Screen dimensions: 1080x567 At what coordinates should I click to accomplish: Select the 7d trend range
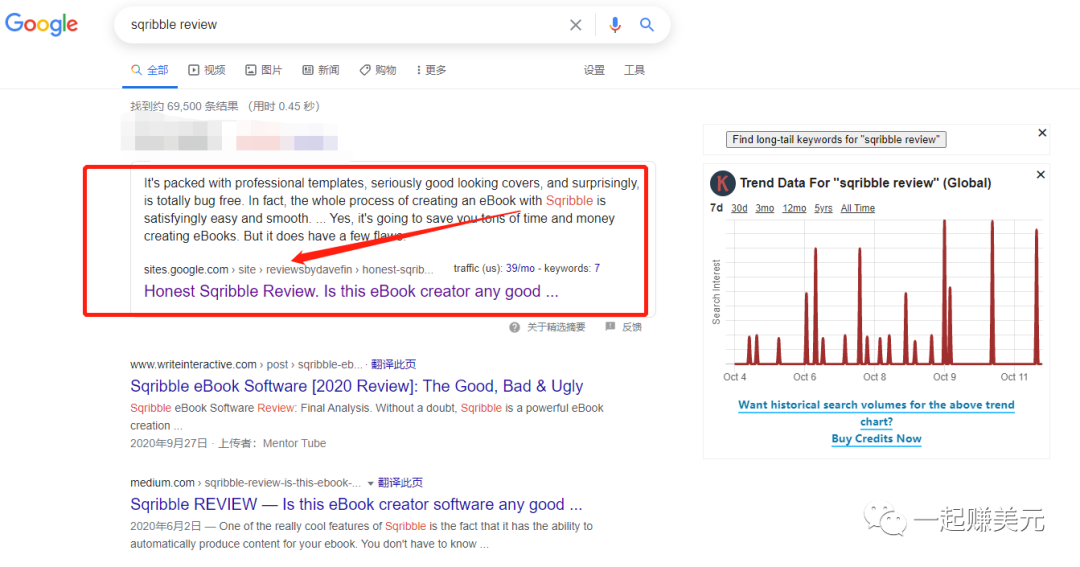[716, 208]
